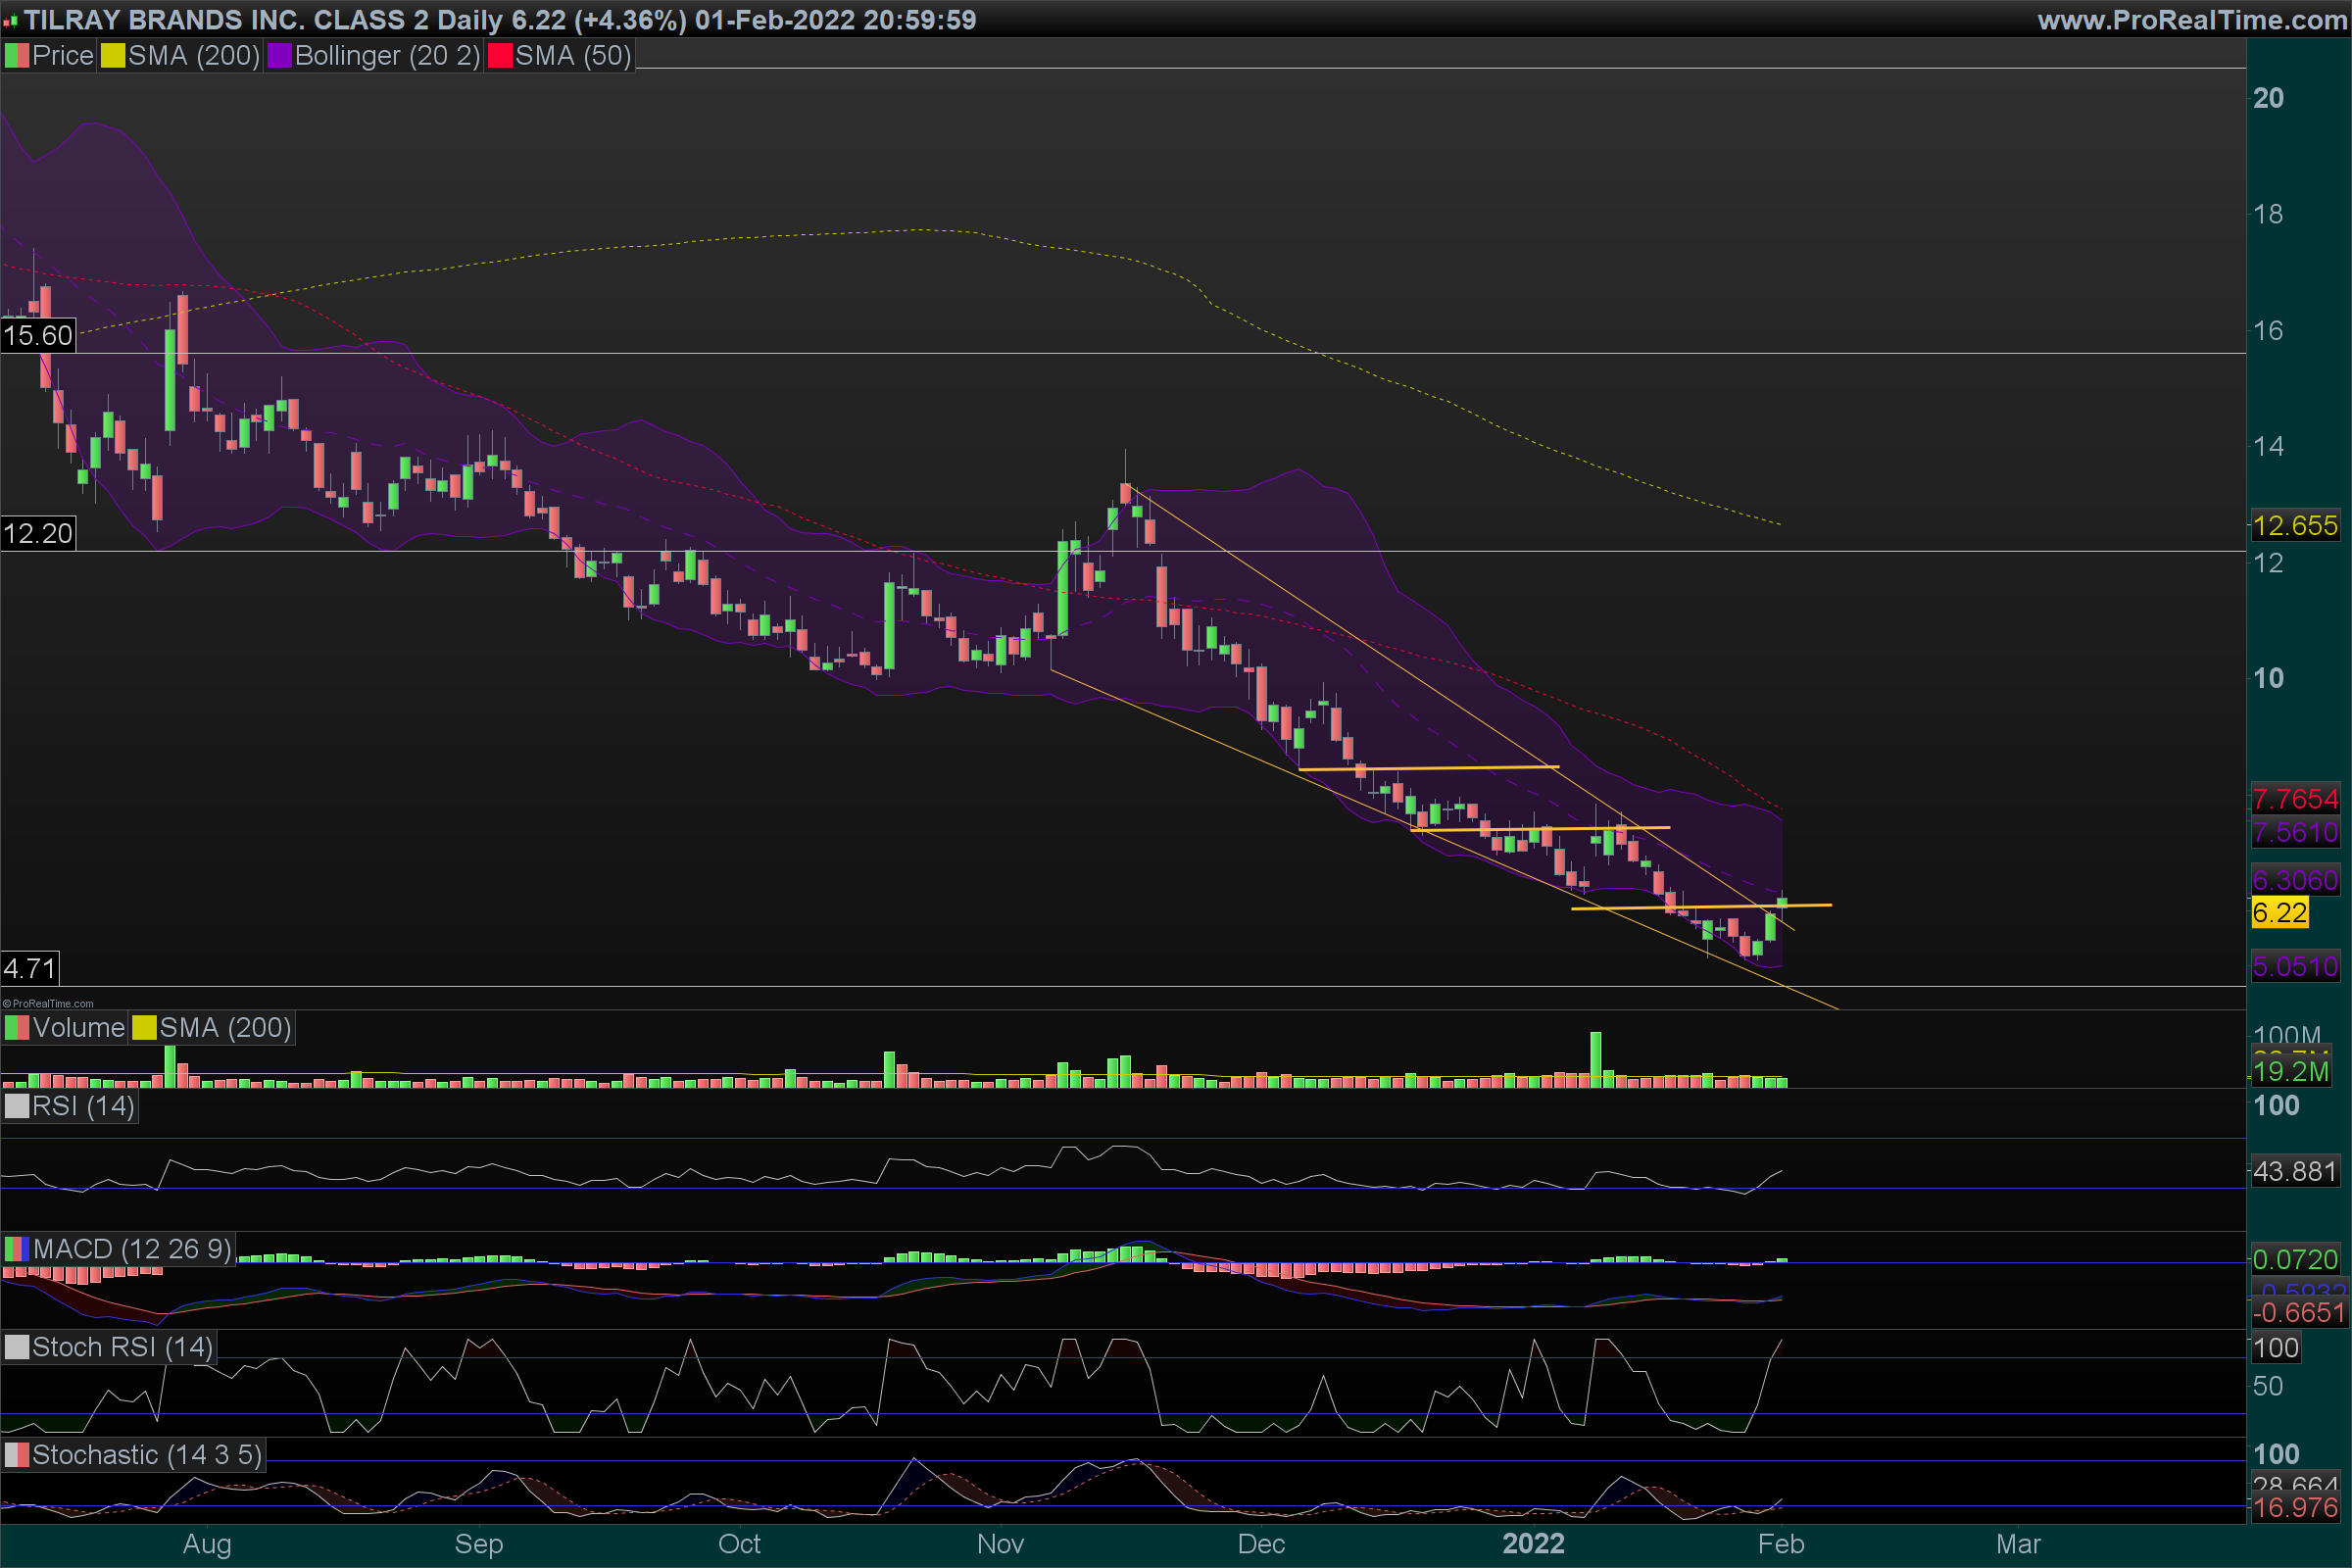
Task: Select the 4.71 support line label
Action: [x=30, y=968]
